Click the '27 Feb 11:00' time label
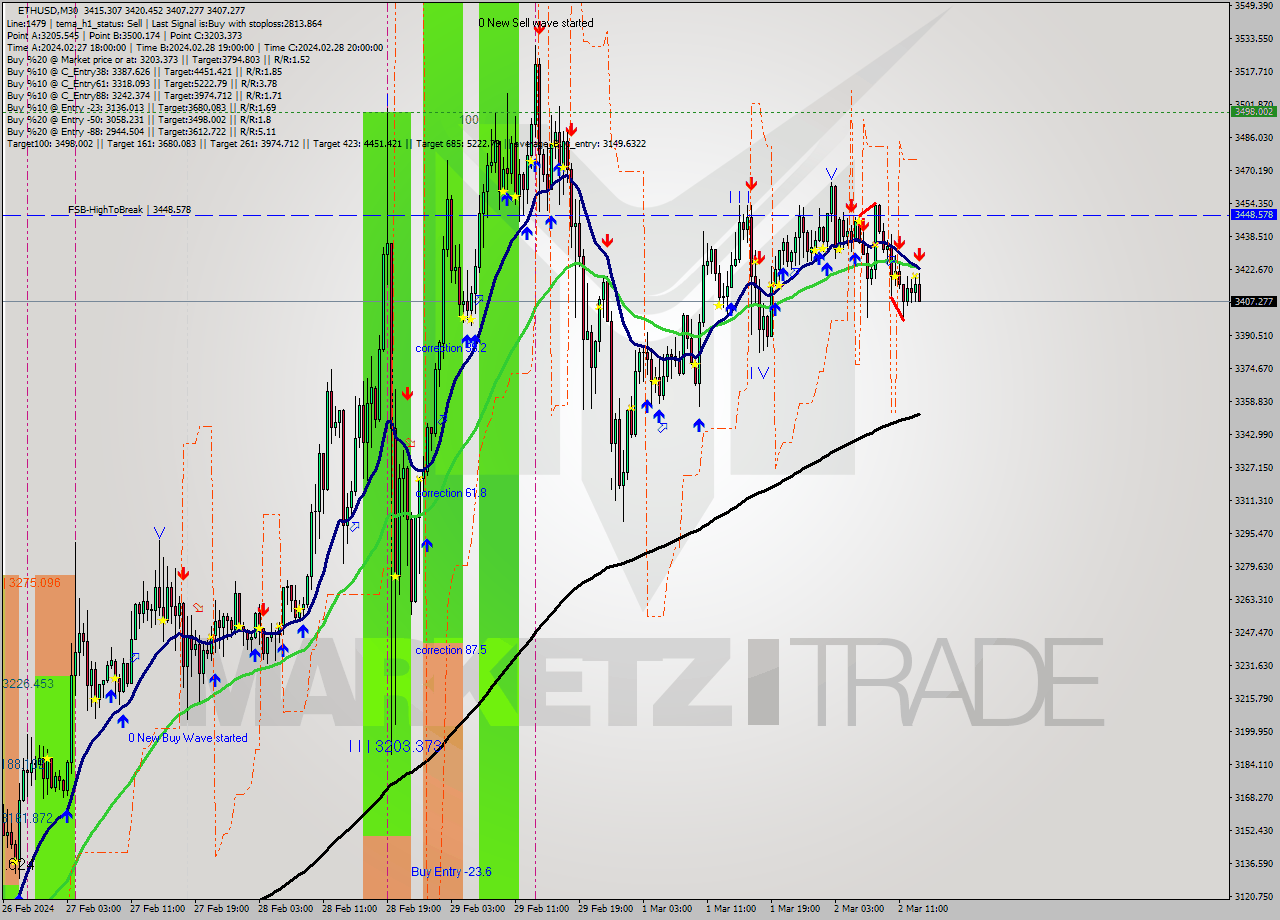Image resolution: width=1280 pixels, height=920 pixels. (x=157, y=909)
